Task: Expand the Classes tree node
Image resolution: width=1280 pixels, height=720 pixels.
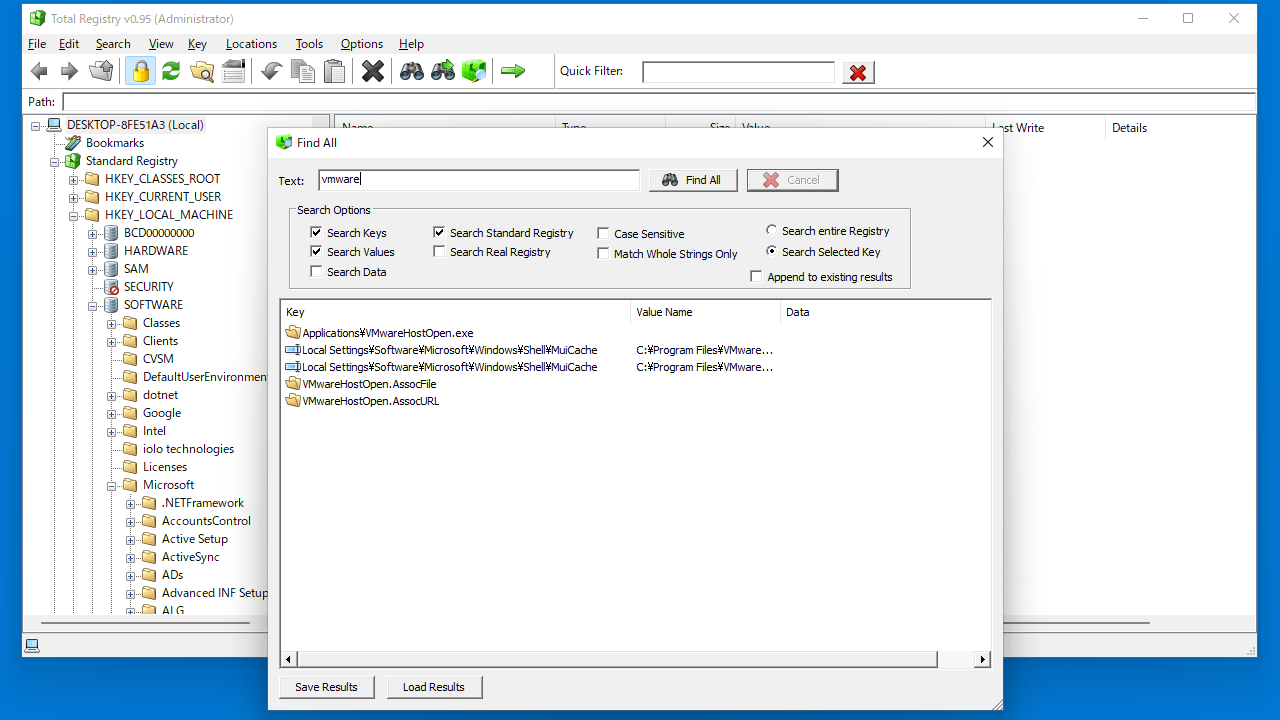Action: [112, 324]
